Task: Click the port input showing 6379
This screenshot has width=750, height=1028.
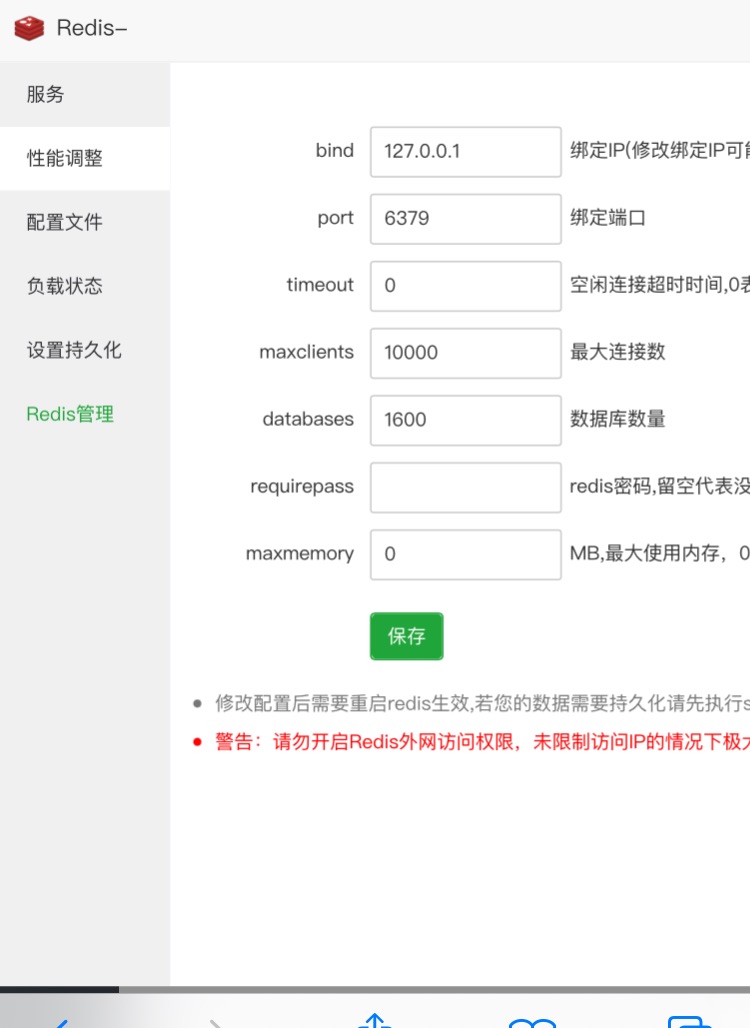Action: click(465, 218)
